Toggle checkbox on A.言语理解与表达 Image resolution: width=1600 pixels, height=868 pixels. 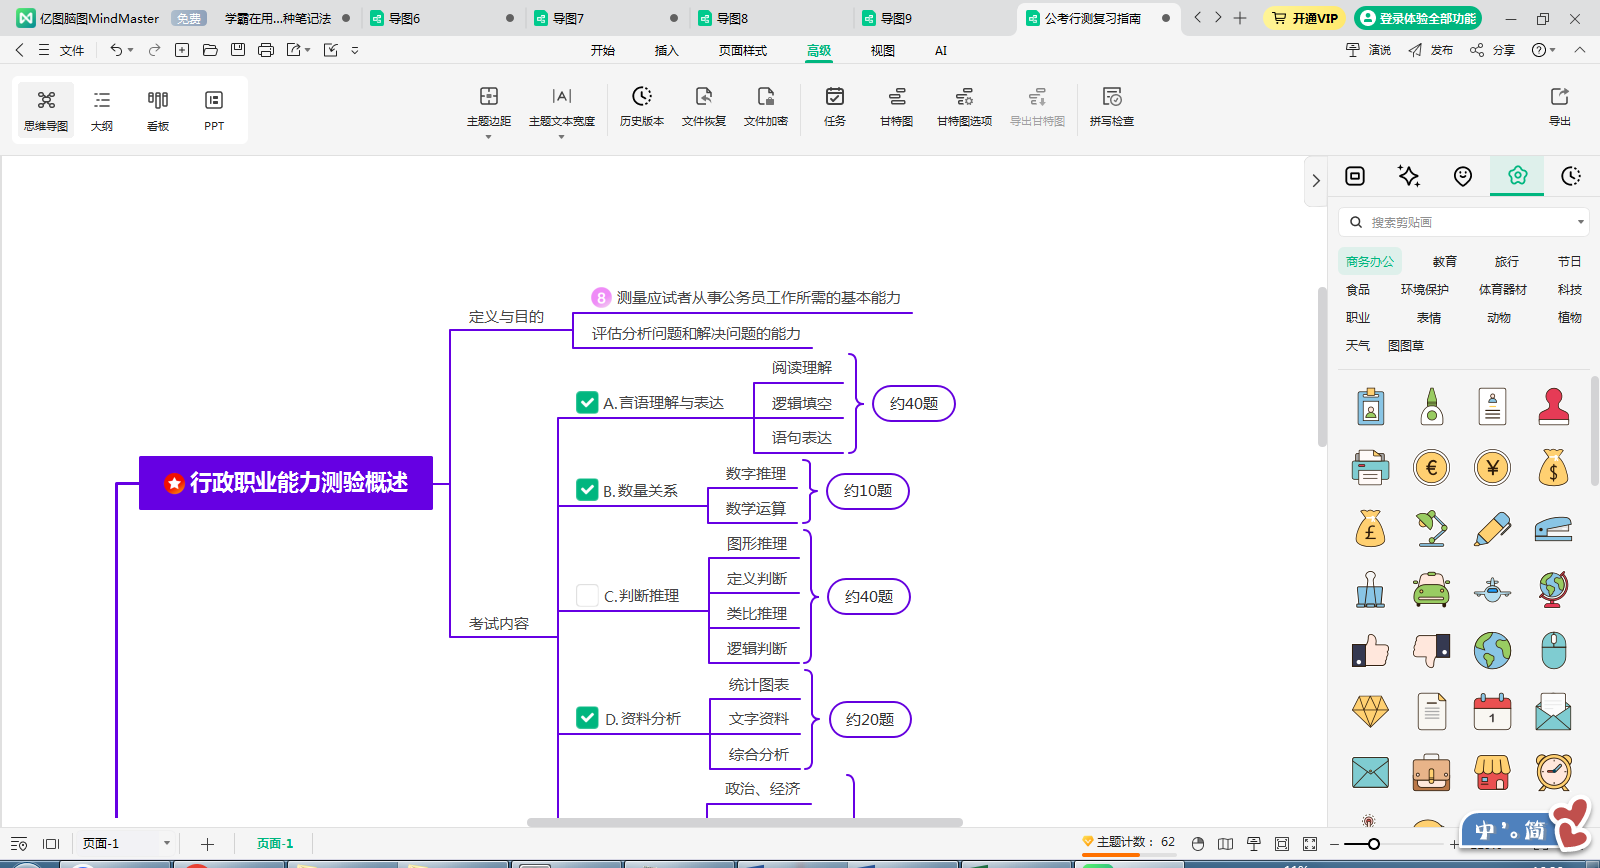(588, 402)
